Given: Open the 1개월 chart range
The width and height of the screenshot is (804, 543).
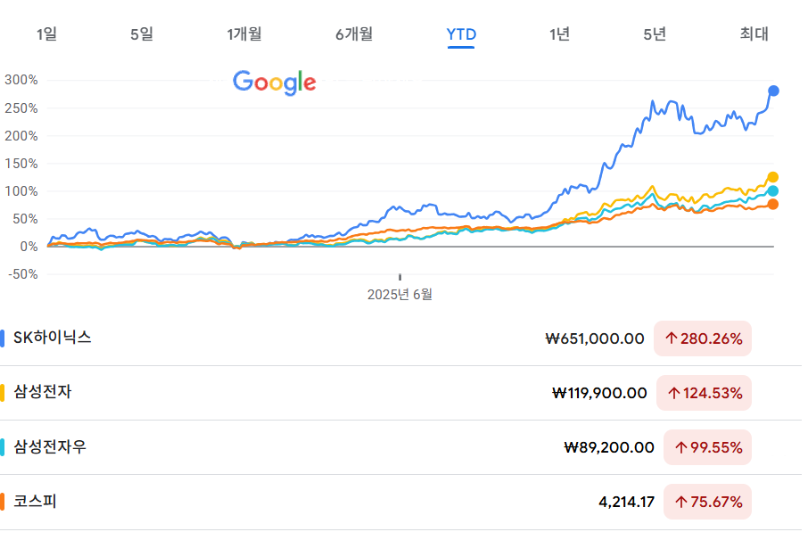Looking at the screenshot, I should click(244, 34).
